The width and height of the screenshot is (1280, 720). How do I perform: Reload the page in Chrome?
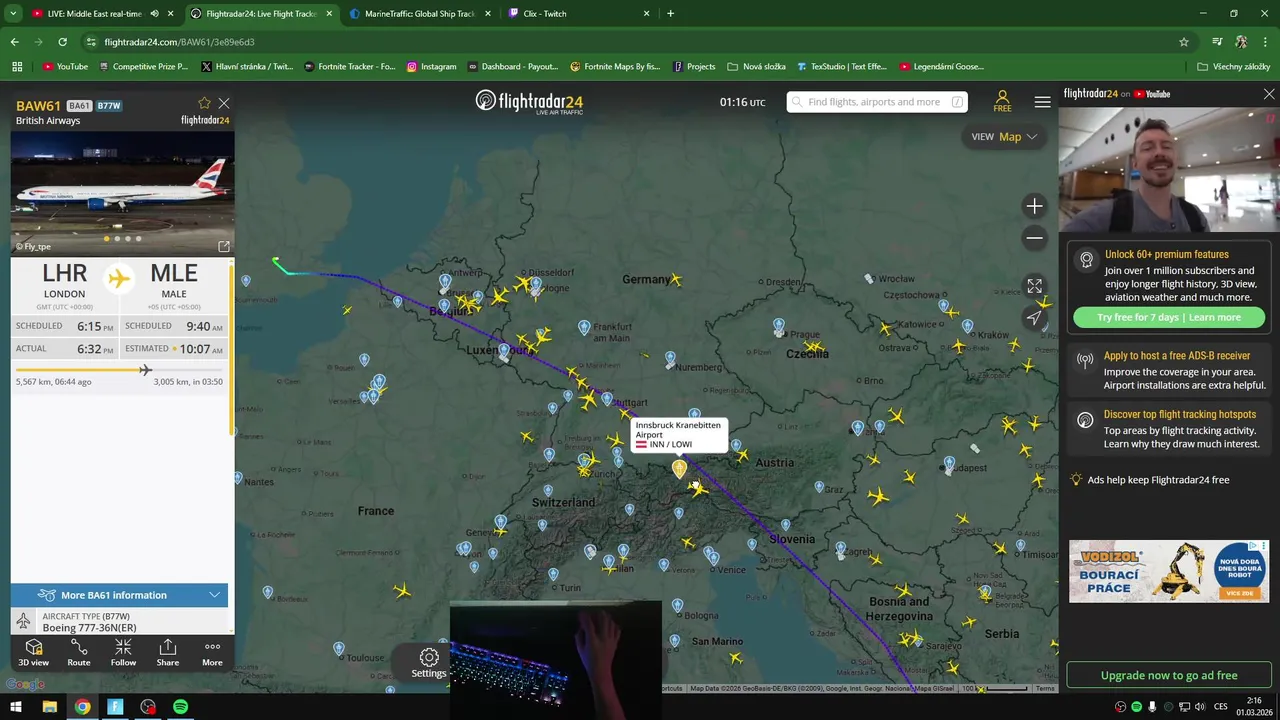coord(62,42)
